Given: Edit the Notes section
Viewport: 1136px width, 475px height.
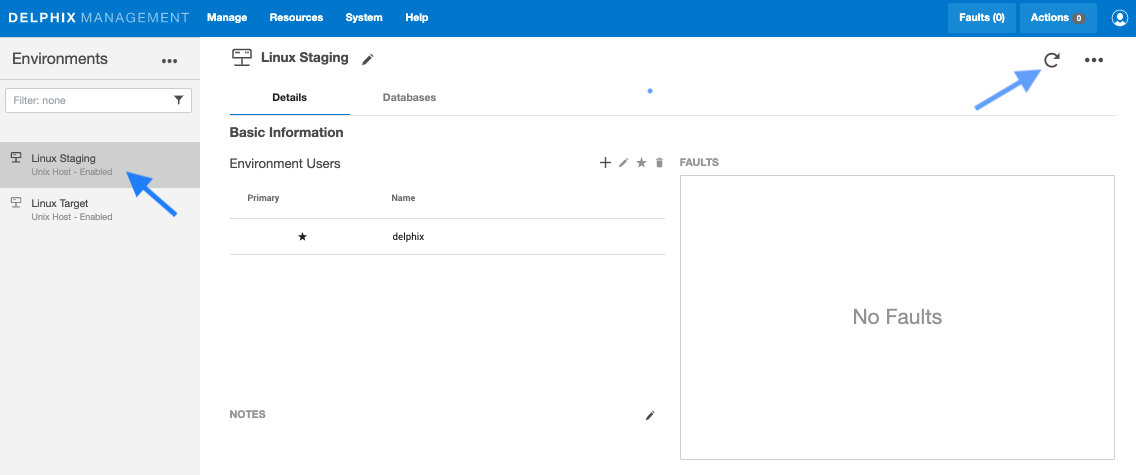Looking at the screenshot, I should 650,415.
